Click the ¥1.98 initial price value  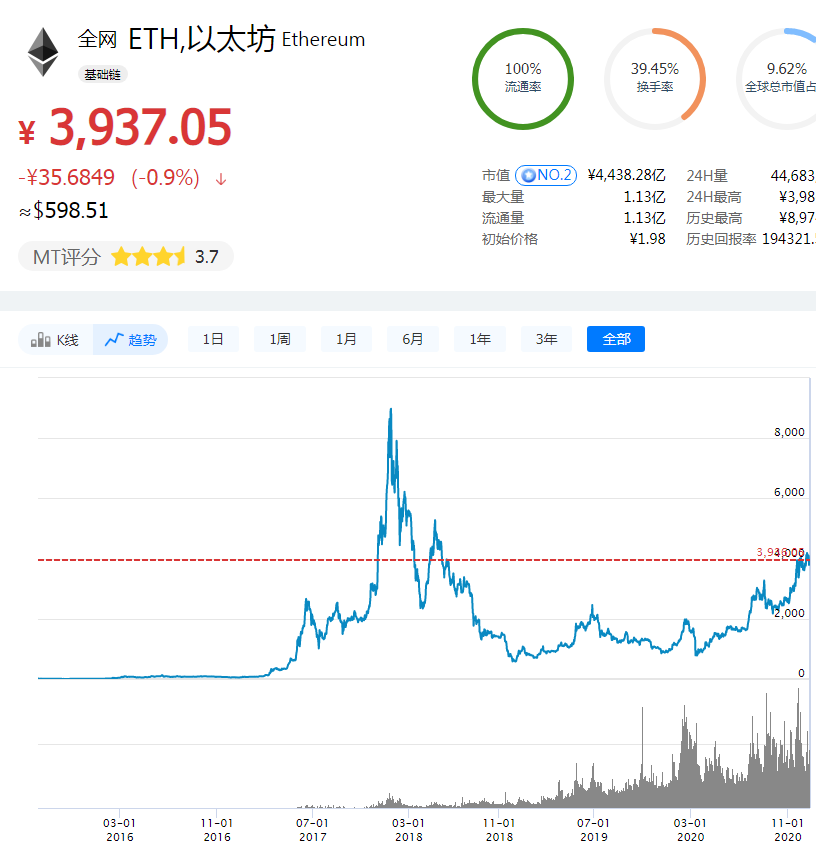pos(647,239)
